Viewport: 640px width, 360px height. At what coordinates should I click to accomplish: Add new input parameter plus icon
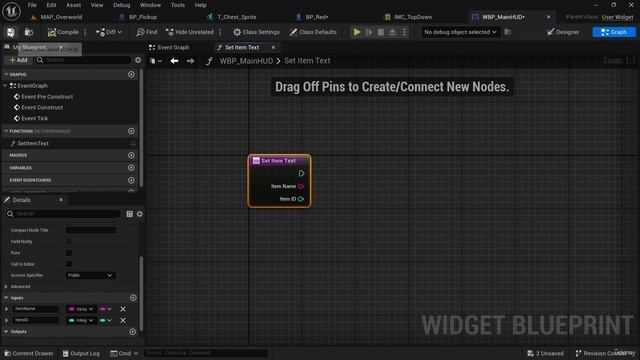[133, 298]
